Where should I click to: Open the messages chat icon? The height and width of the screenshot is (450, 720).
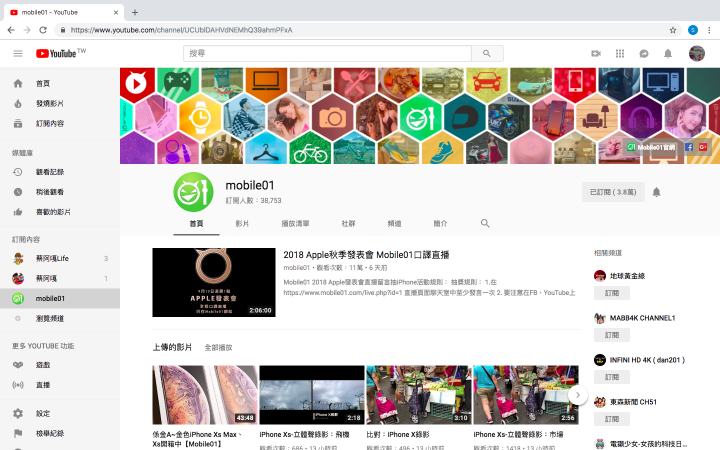644,54
